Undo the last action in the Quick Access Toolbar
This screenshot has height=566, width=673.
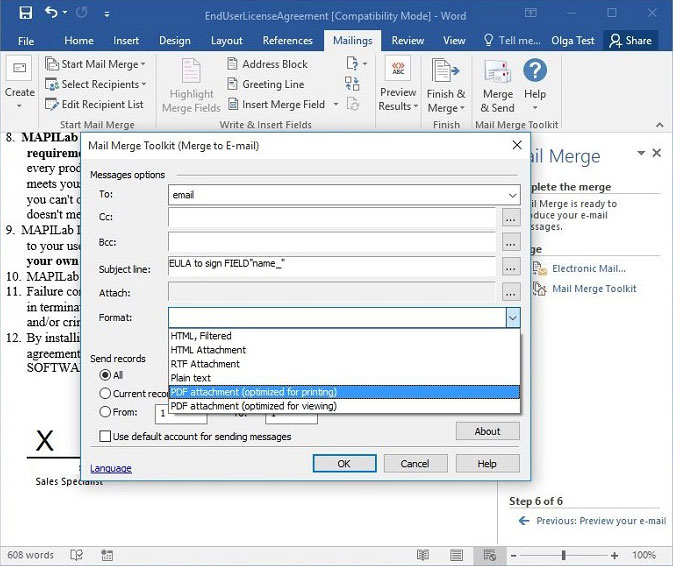coord(51,12)
